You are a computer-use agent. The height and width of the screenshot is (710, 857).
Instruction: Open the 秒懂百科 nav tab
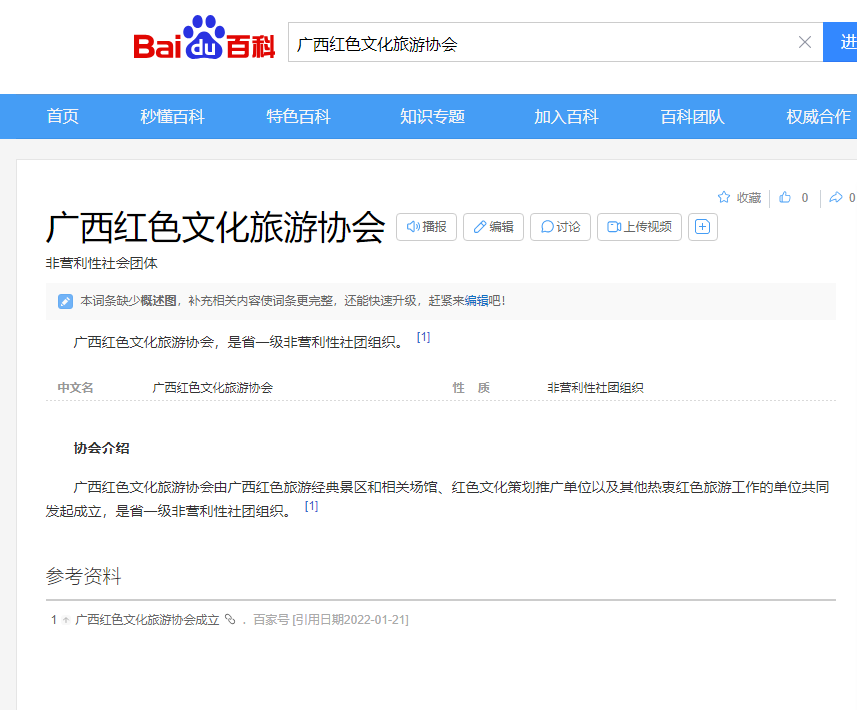point(172,117)
